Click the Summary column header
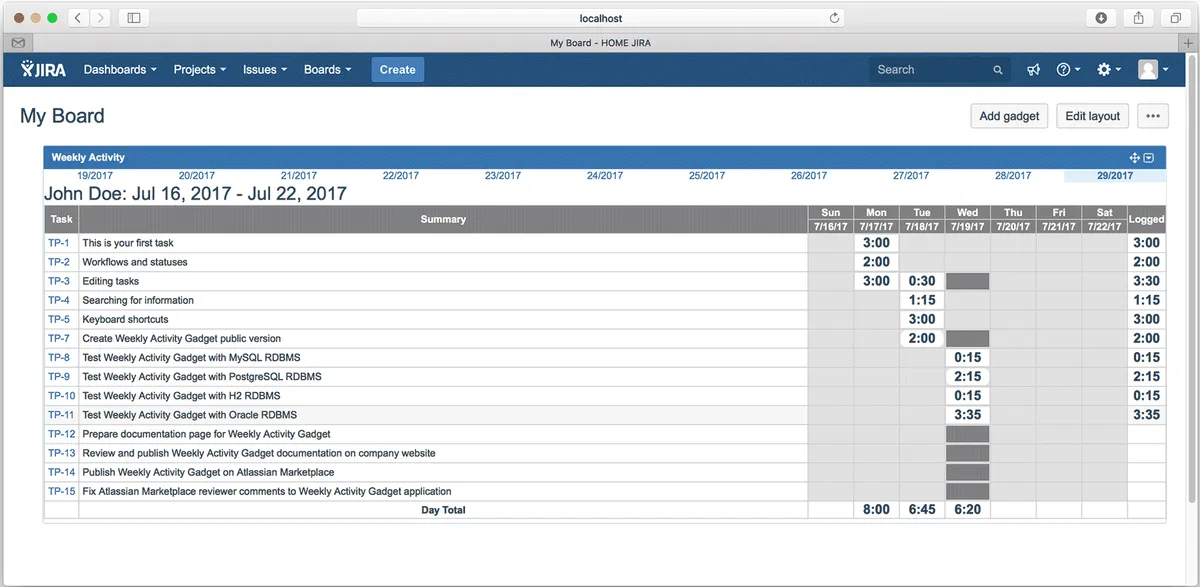The image size is (1200, 587). pos(443,219)
